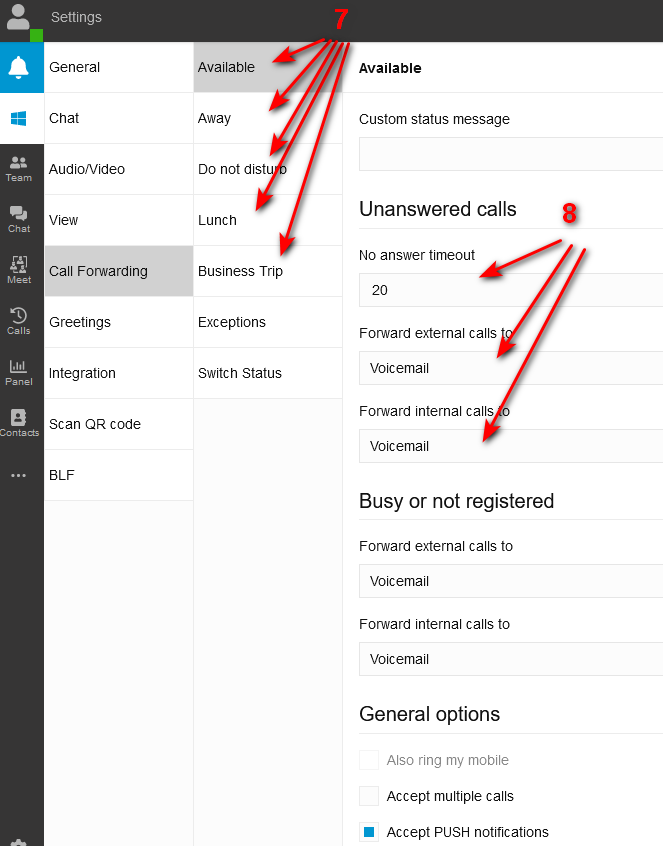663x846 pixels.
Task: Open the Chat sidebar icon
Action: pos(19,219)
